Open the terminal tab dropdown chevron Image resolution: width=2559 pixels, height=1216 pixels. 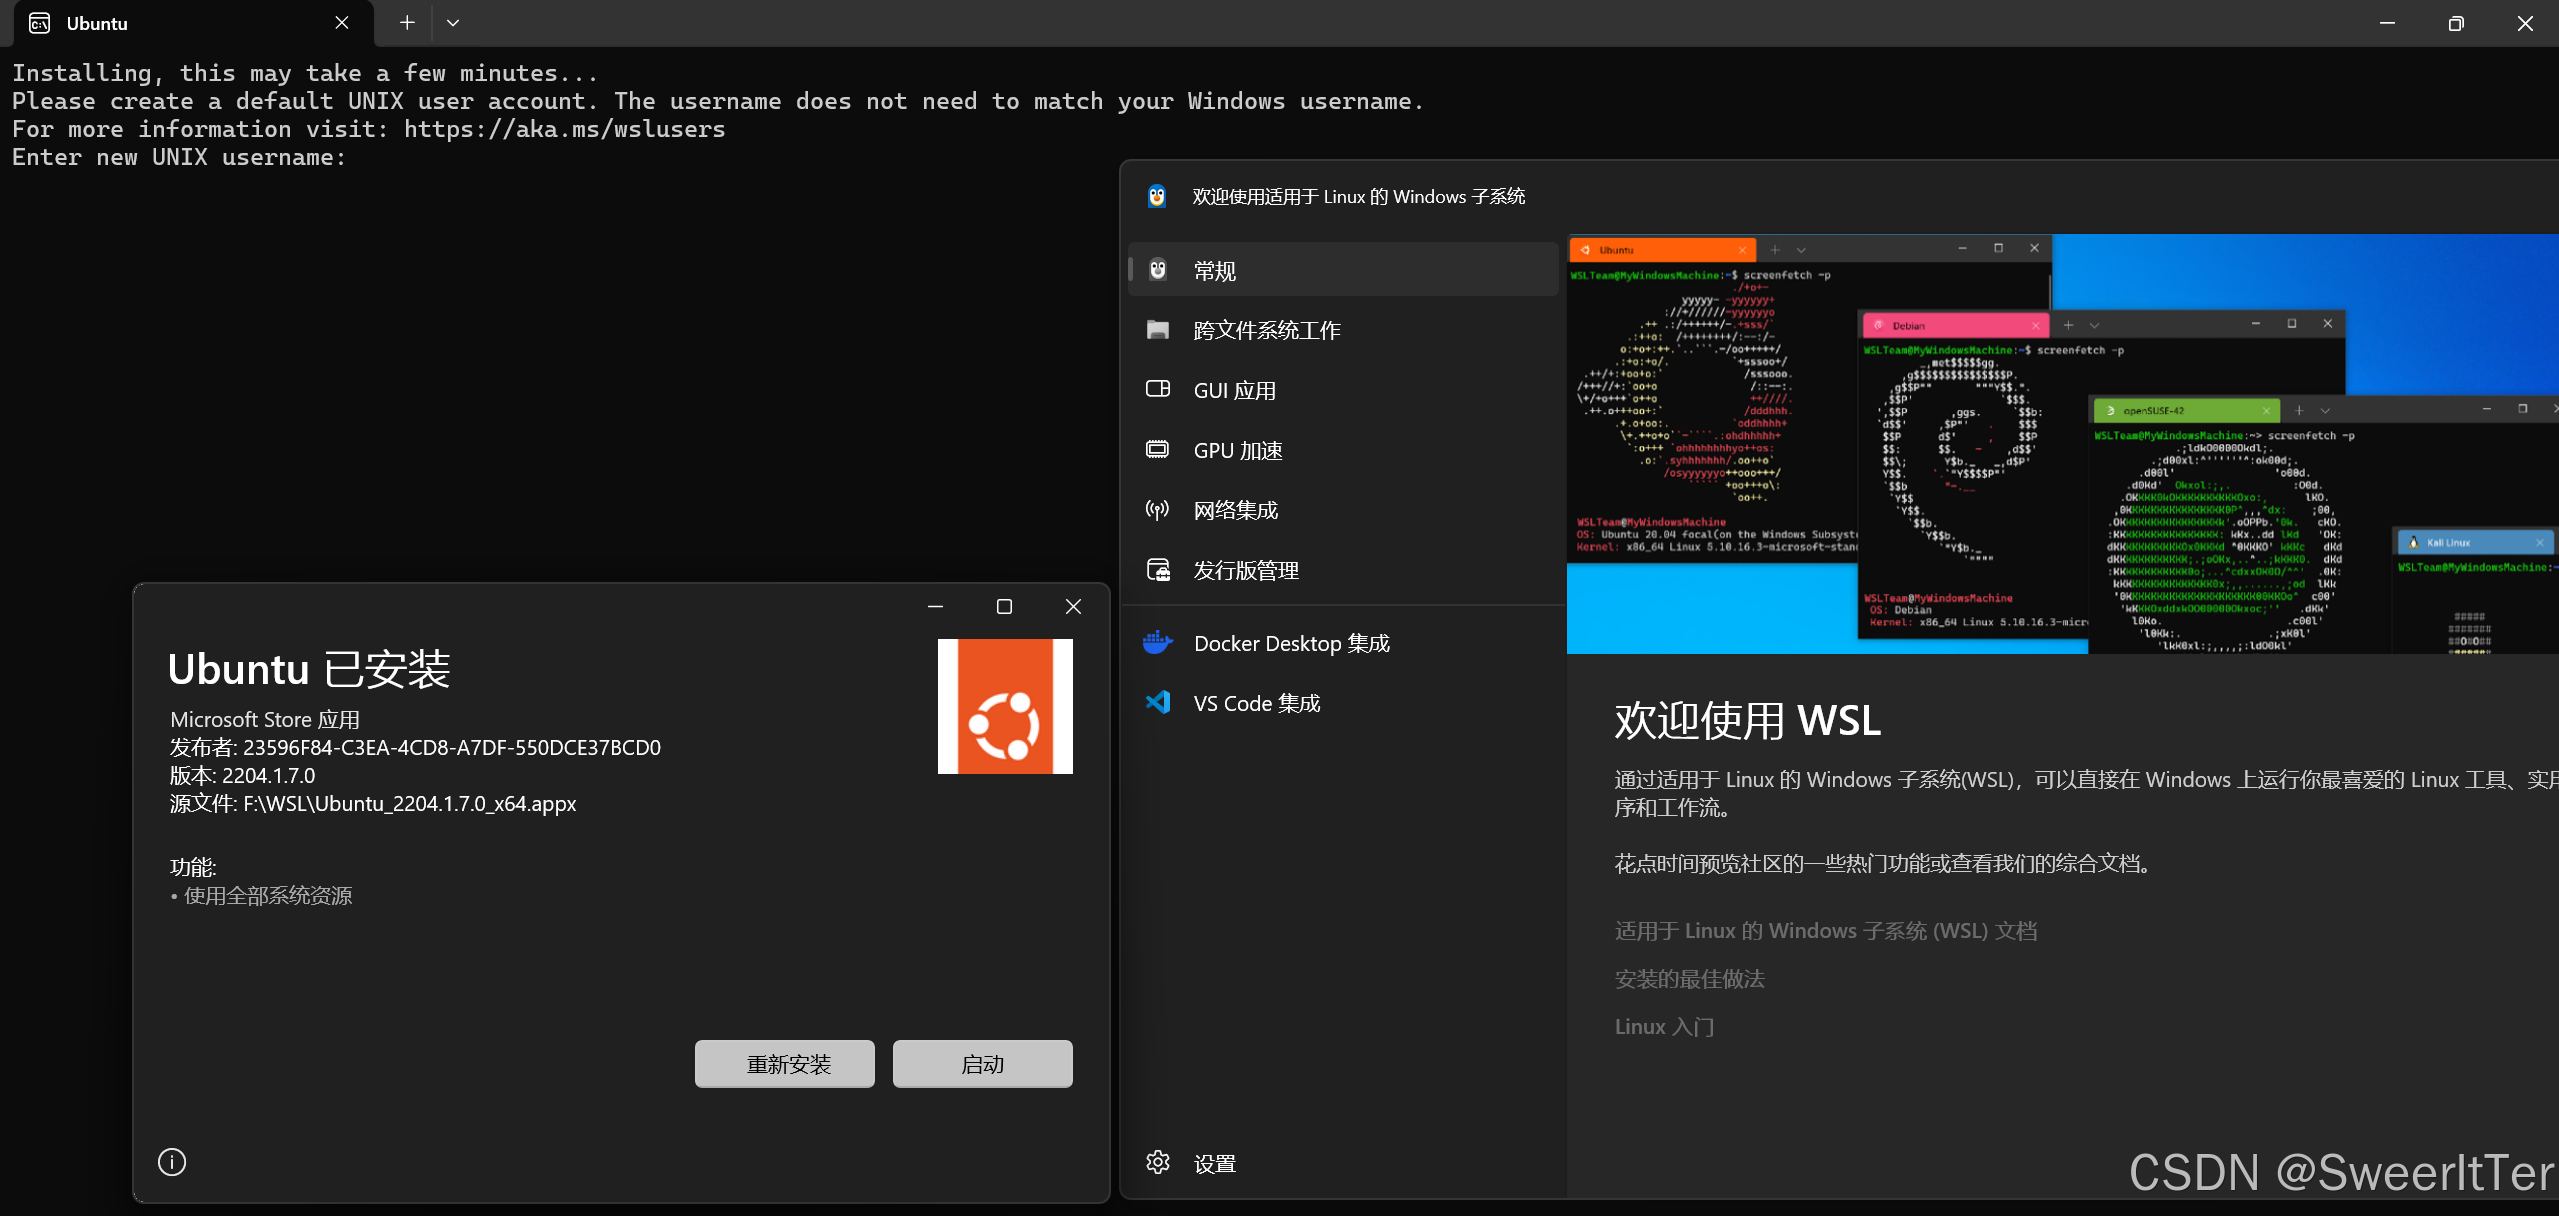pos(453,22)
